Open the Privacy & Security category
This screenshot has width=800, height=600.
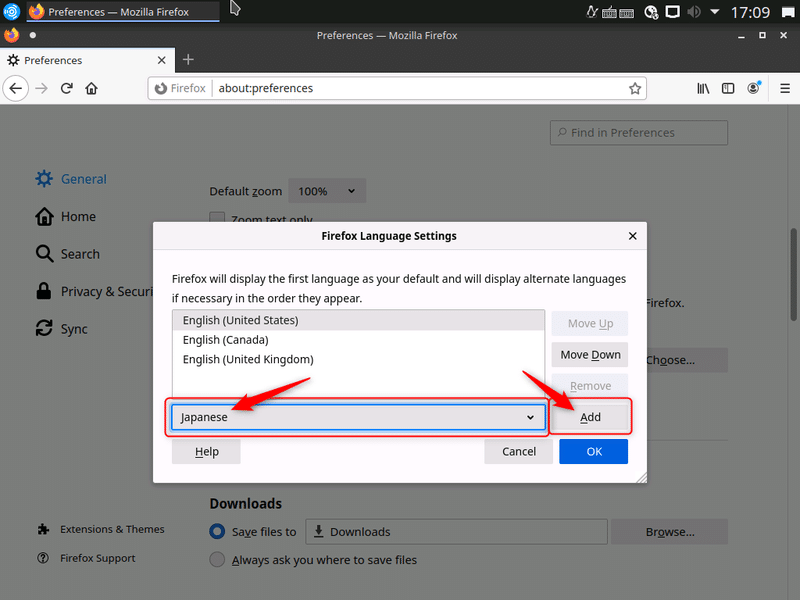(94, 291)
